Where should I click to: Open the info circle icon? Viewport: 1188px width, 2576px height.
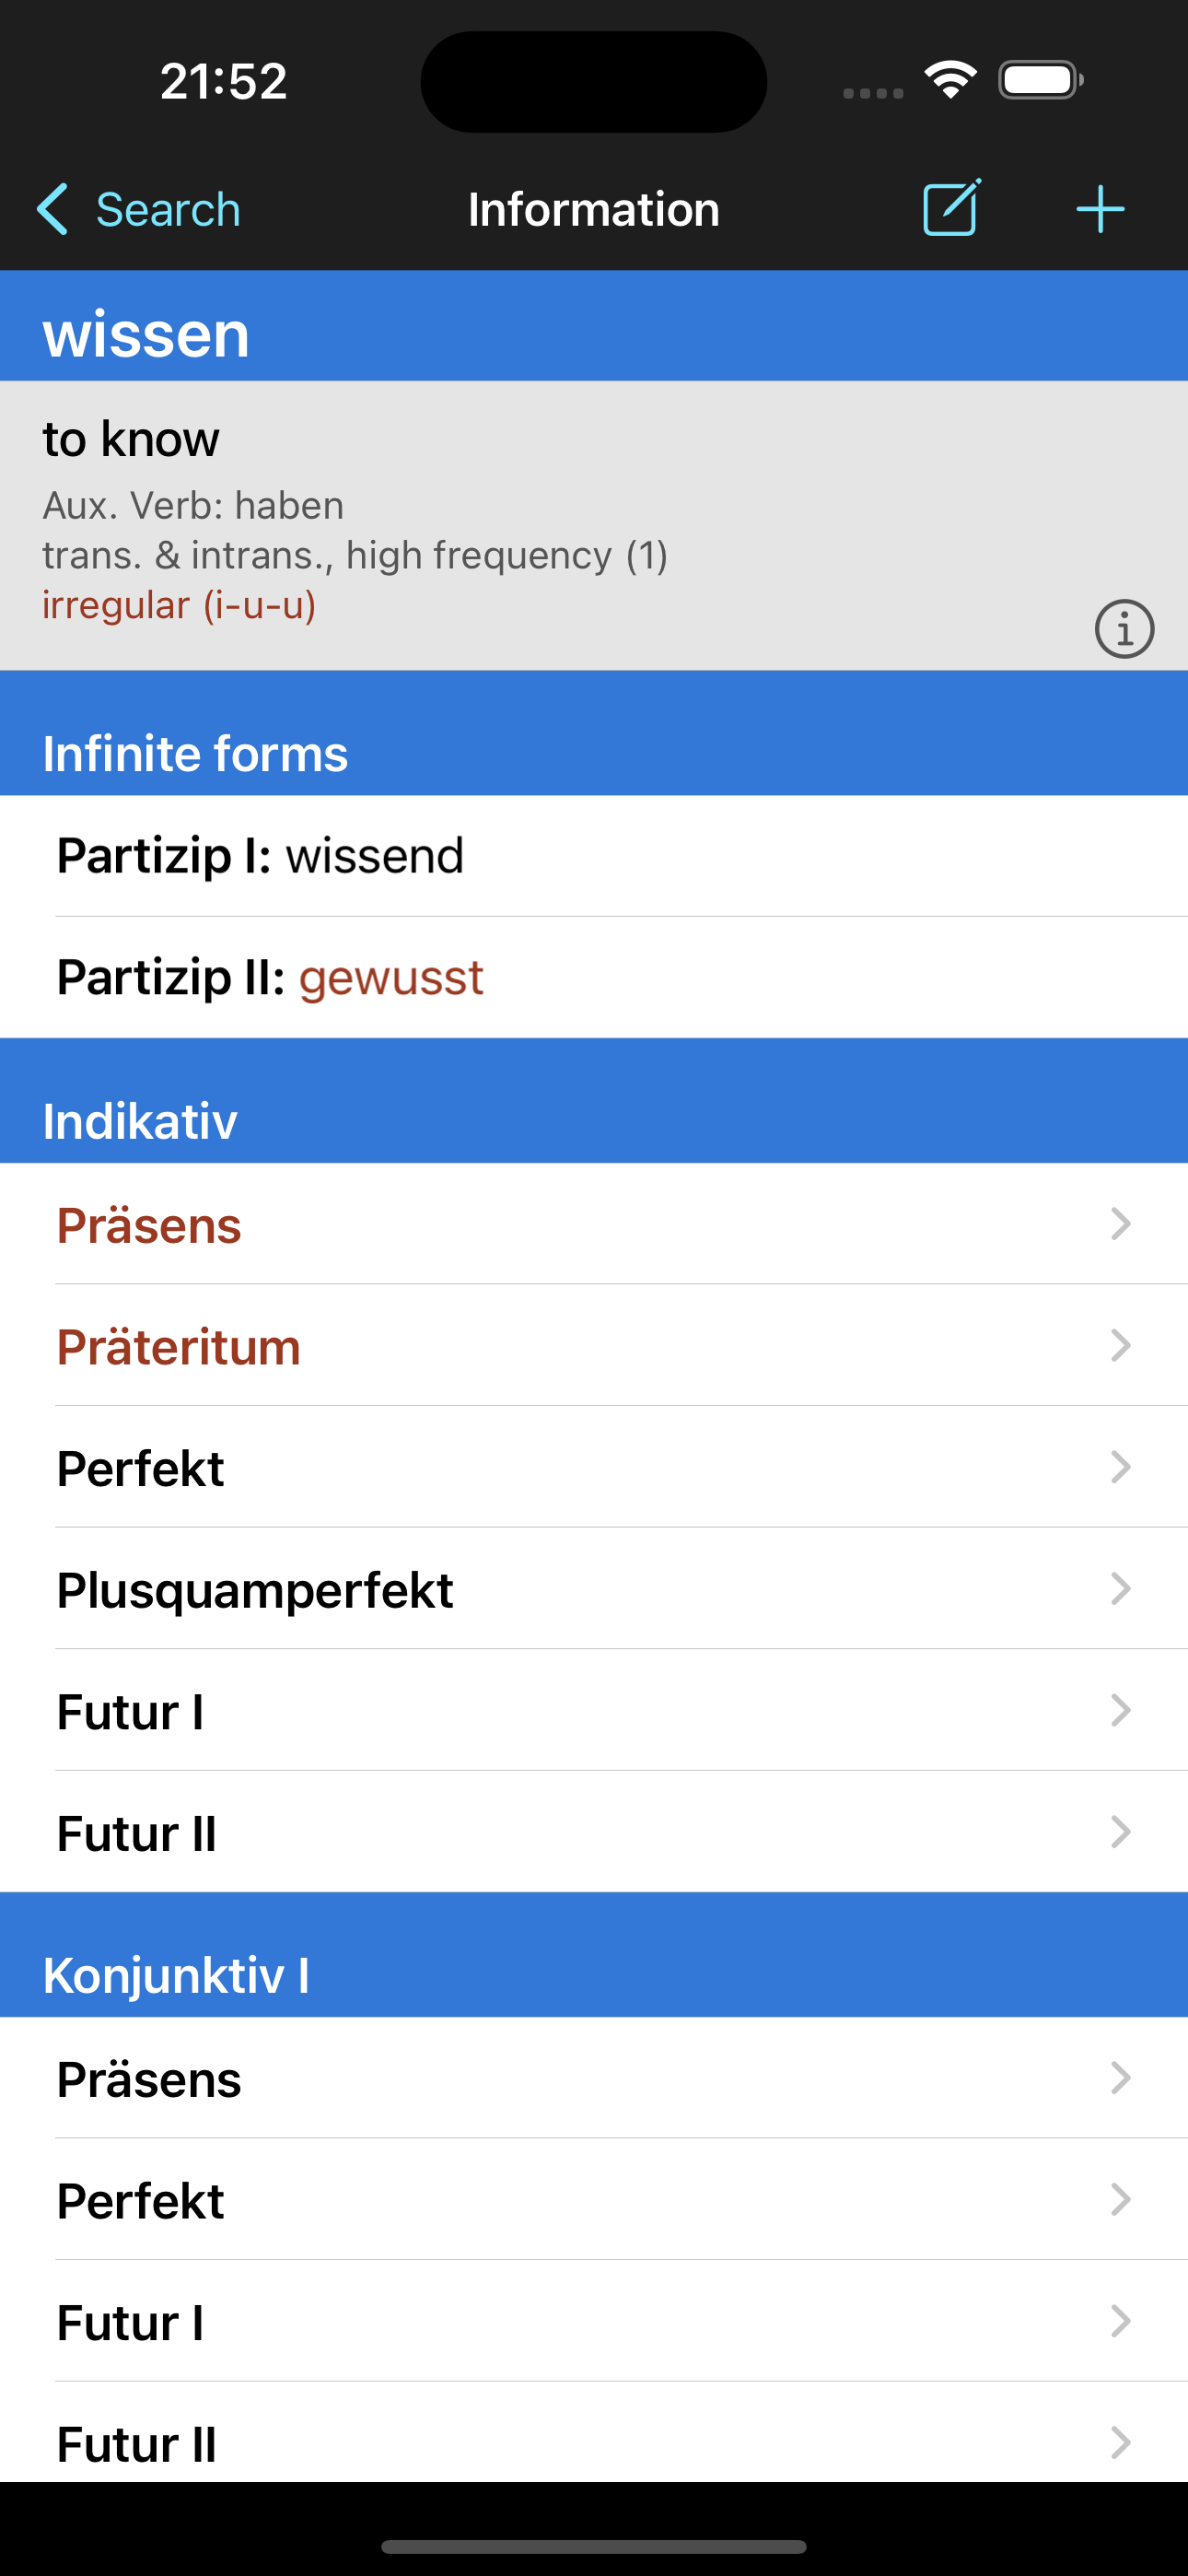point(1124,629)
